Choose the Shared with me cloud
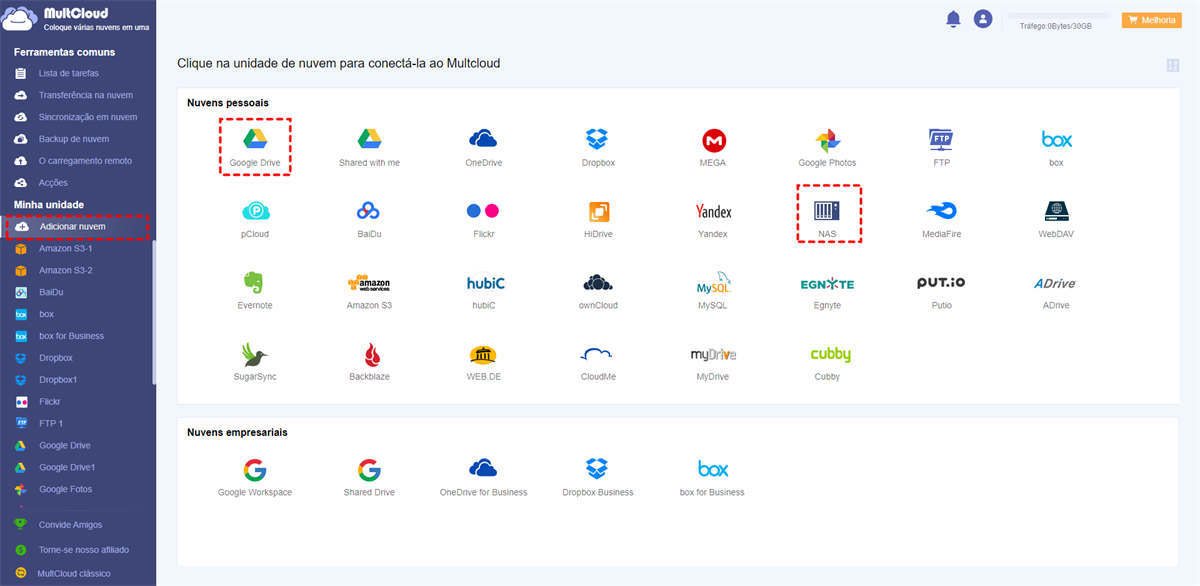Viewport: 1200px width, 586px height. tap(369, 138)
